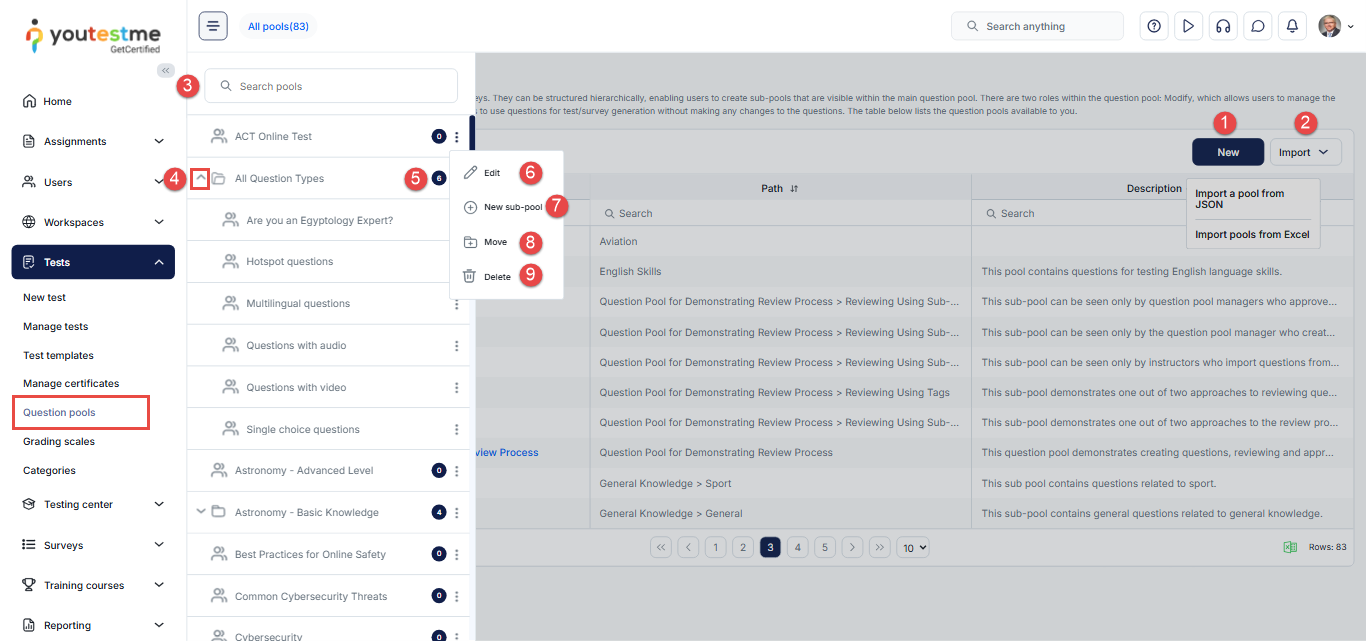Click the play video tutorial icon
This screenshot has height=641, width=1366.
point(1188,26)
